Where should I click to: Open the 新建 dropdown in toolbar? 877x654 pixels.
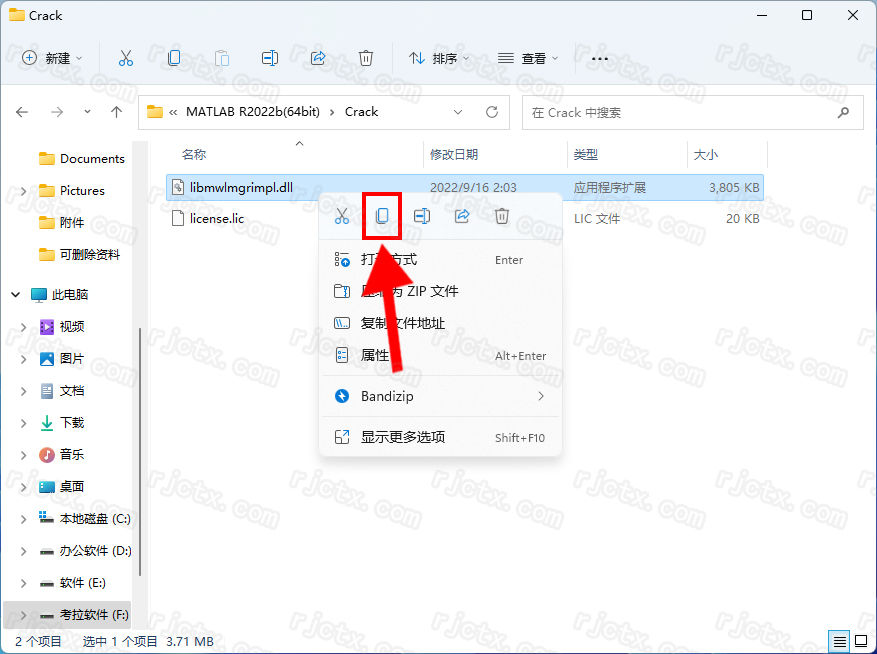pos(53,58)
